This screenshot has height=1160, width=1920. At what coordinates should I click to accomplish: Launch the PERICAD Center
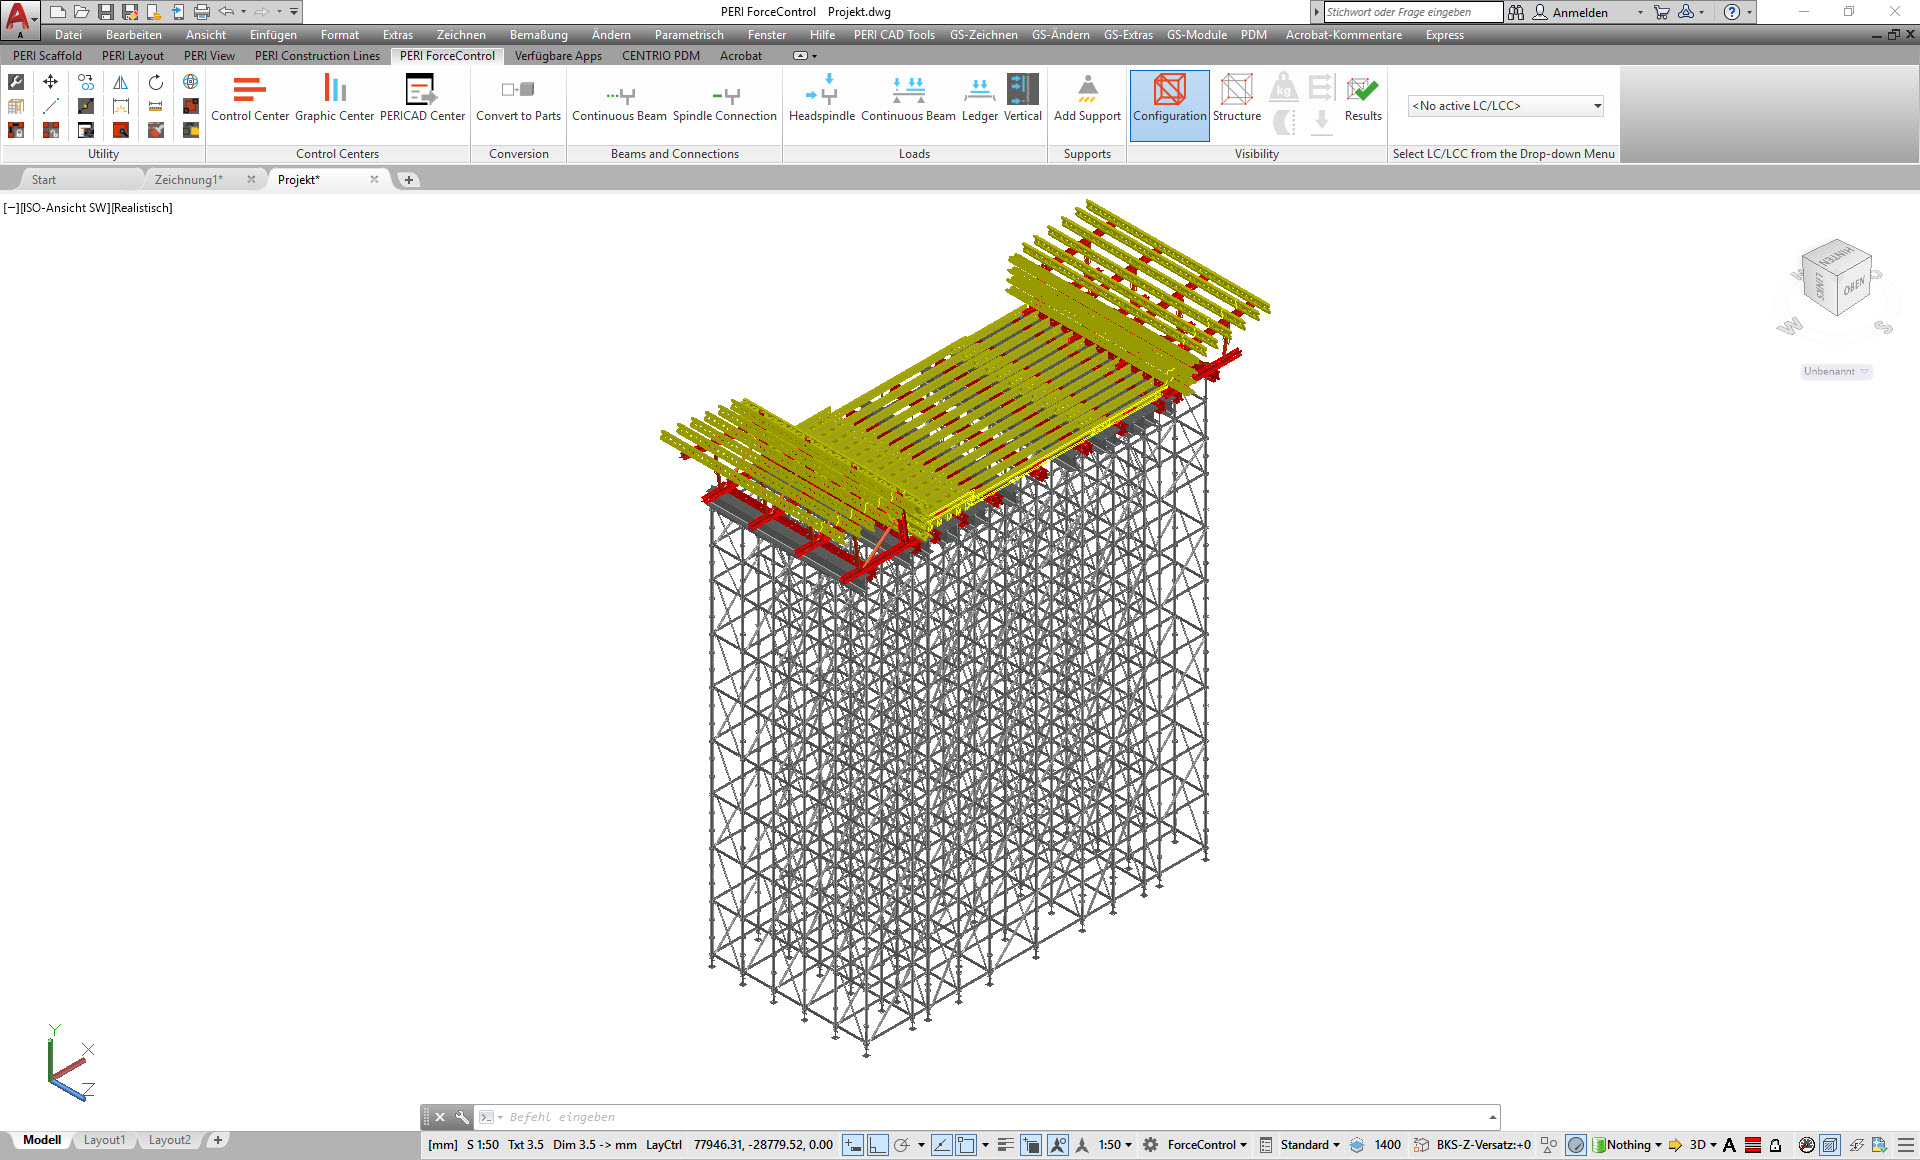click(422, 100)
